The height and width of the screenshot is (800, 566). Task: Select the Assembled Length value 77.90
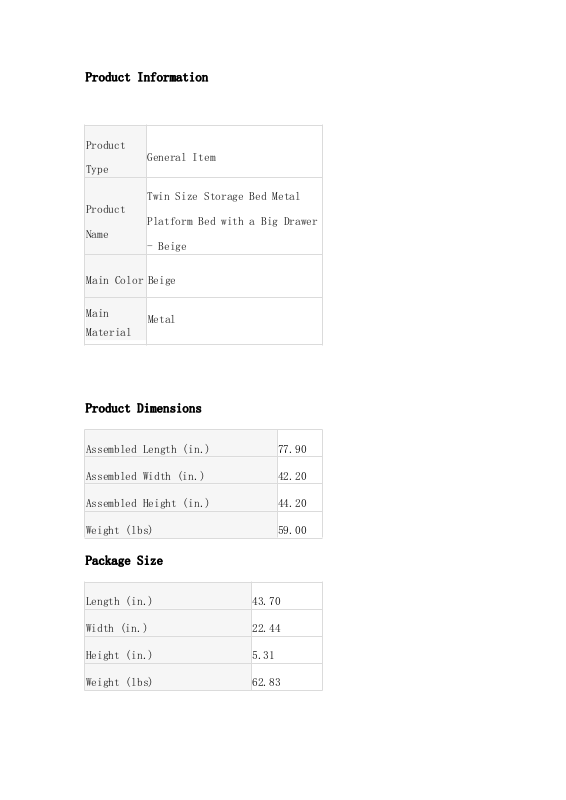[x=292, y=449]
